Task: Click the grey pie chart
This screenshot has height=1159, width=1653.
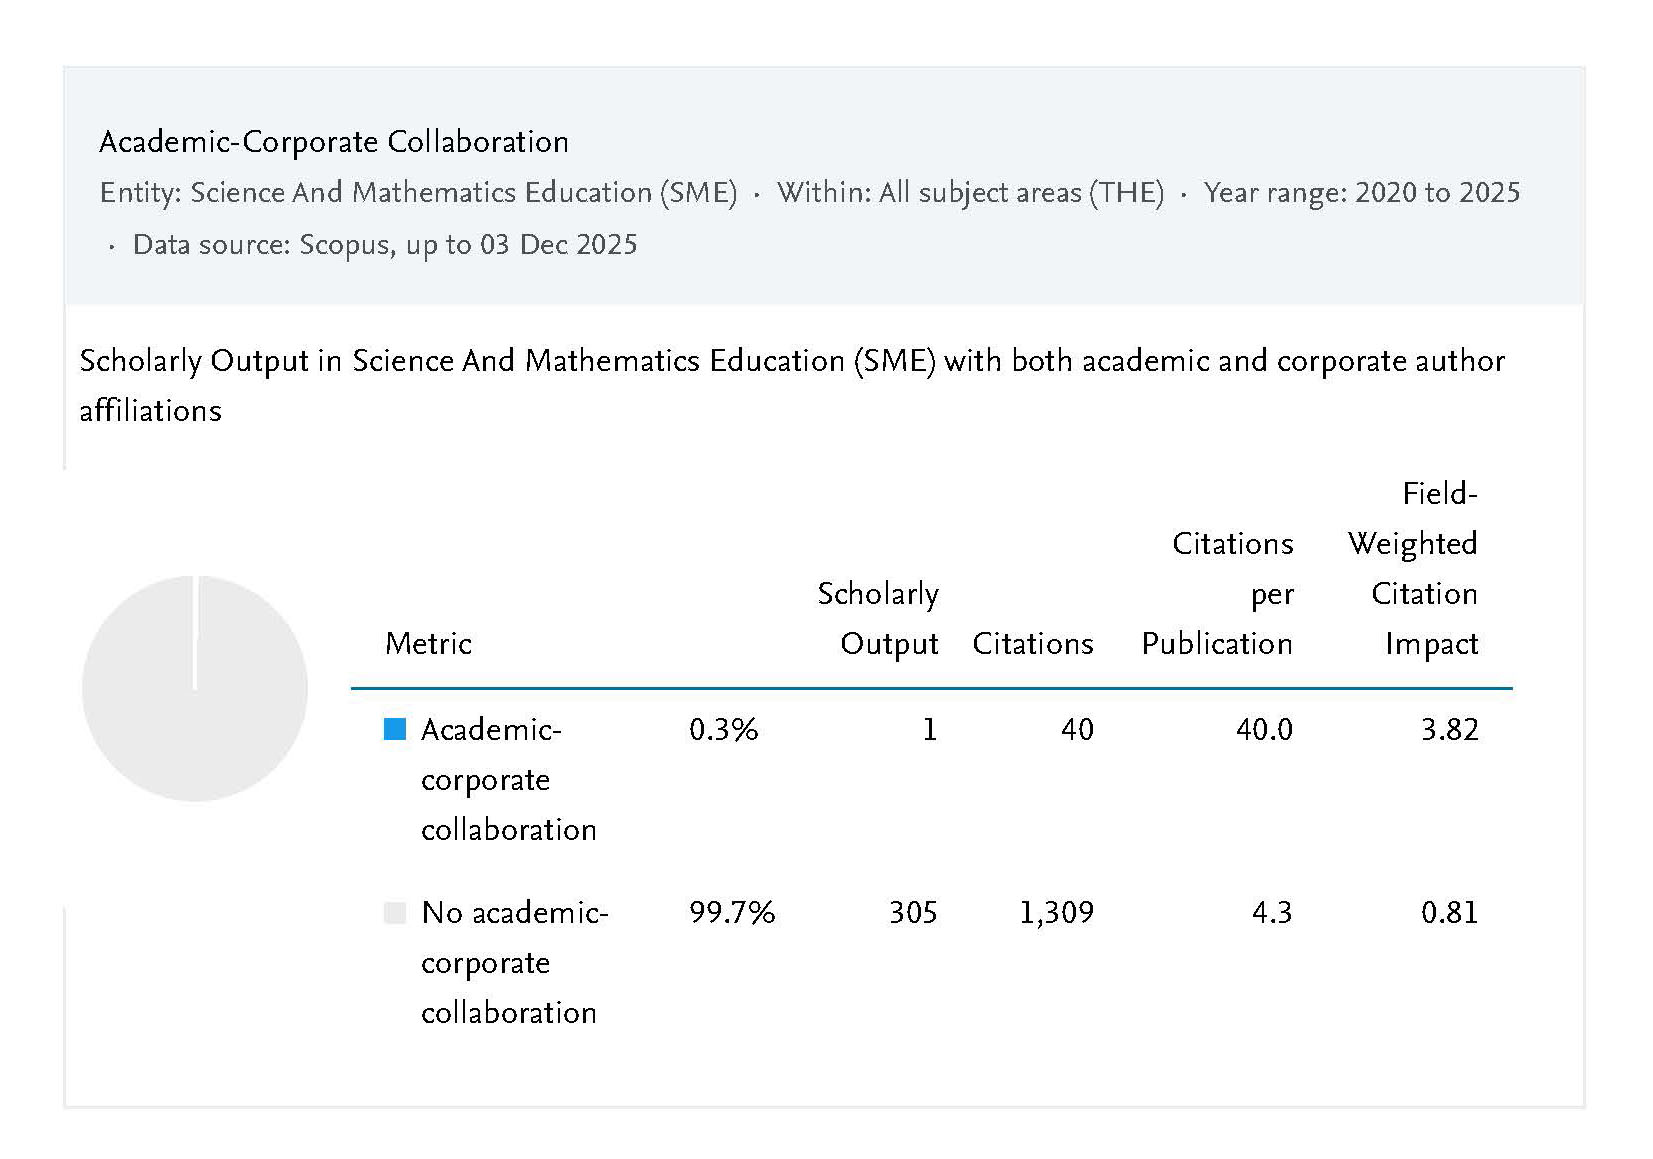Action: pos(195,688)
